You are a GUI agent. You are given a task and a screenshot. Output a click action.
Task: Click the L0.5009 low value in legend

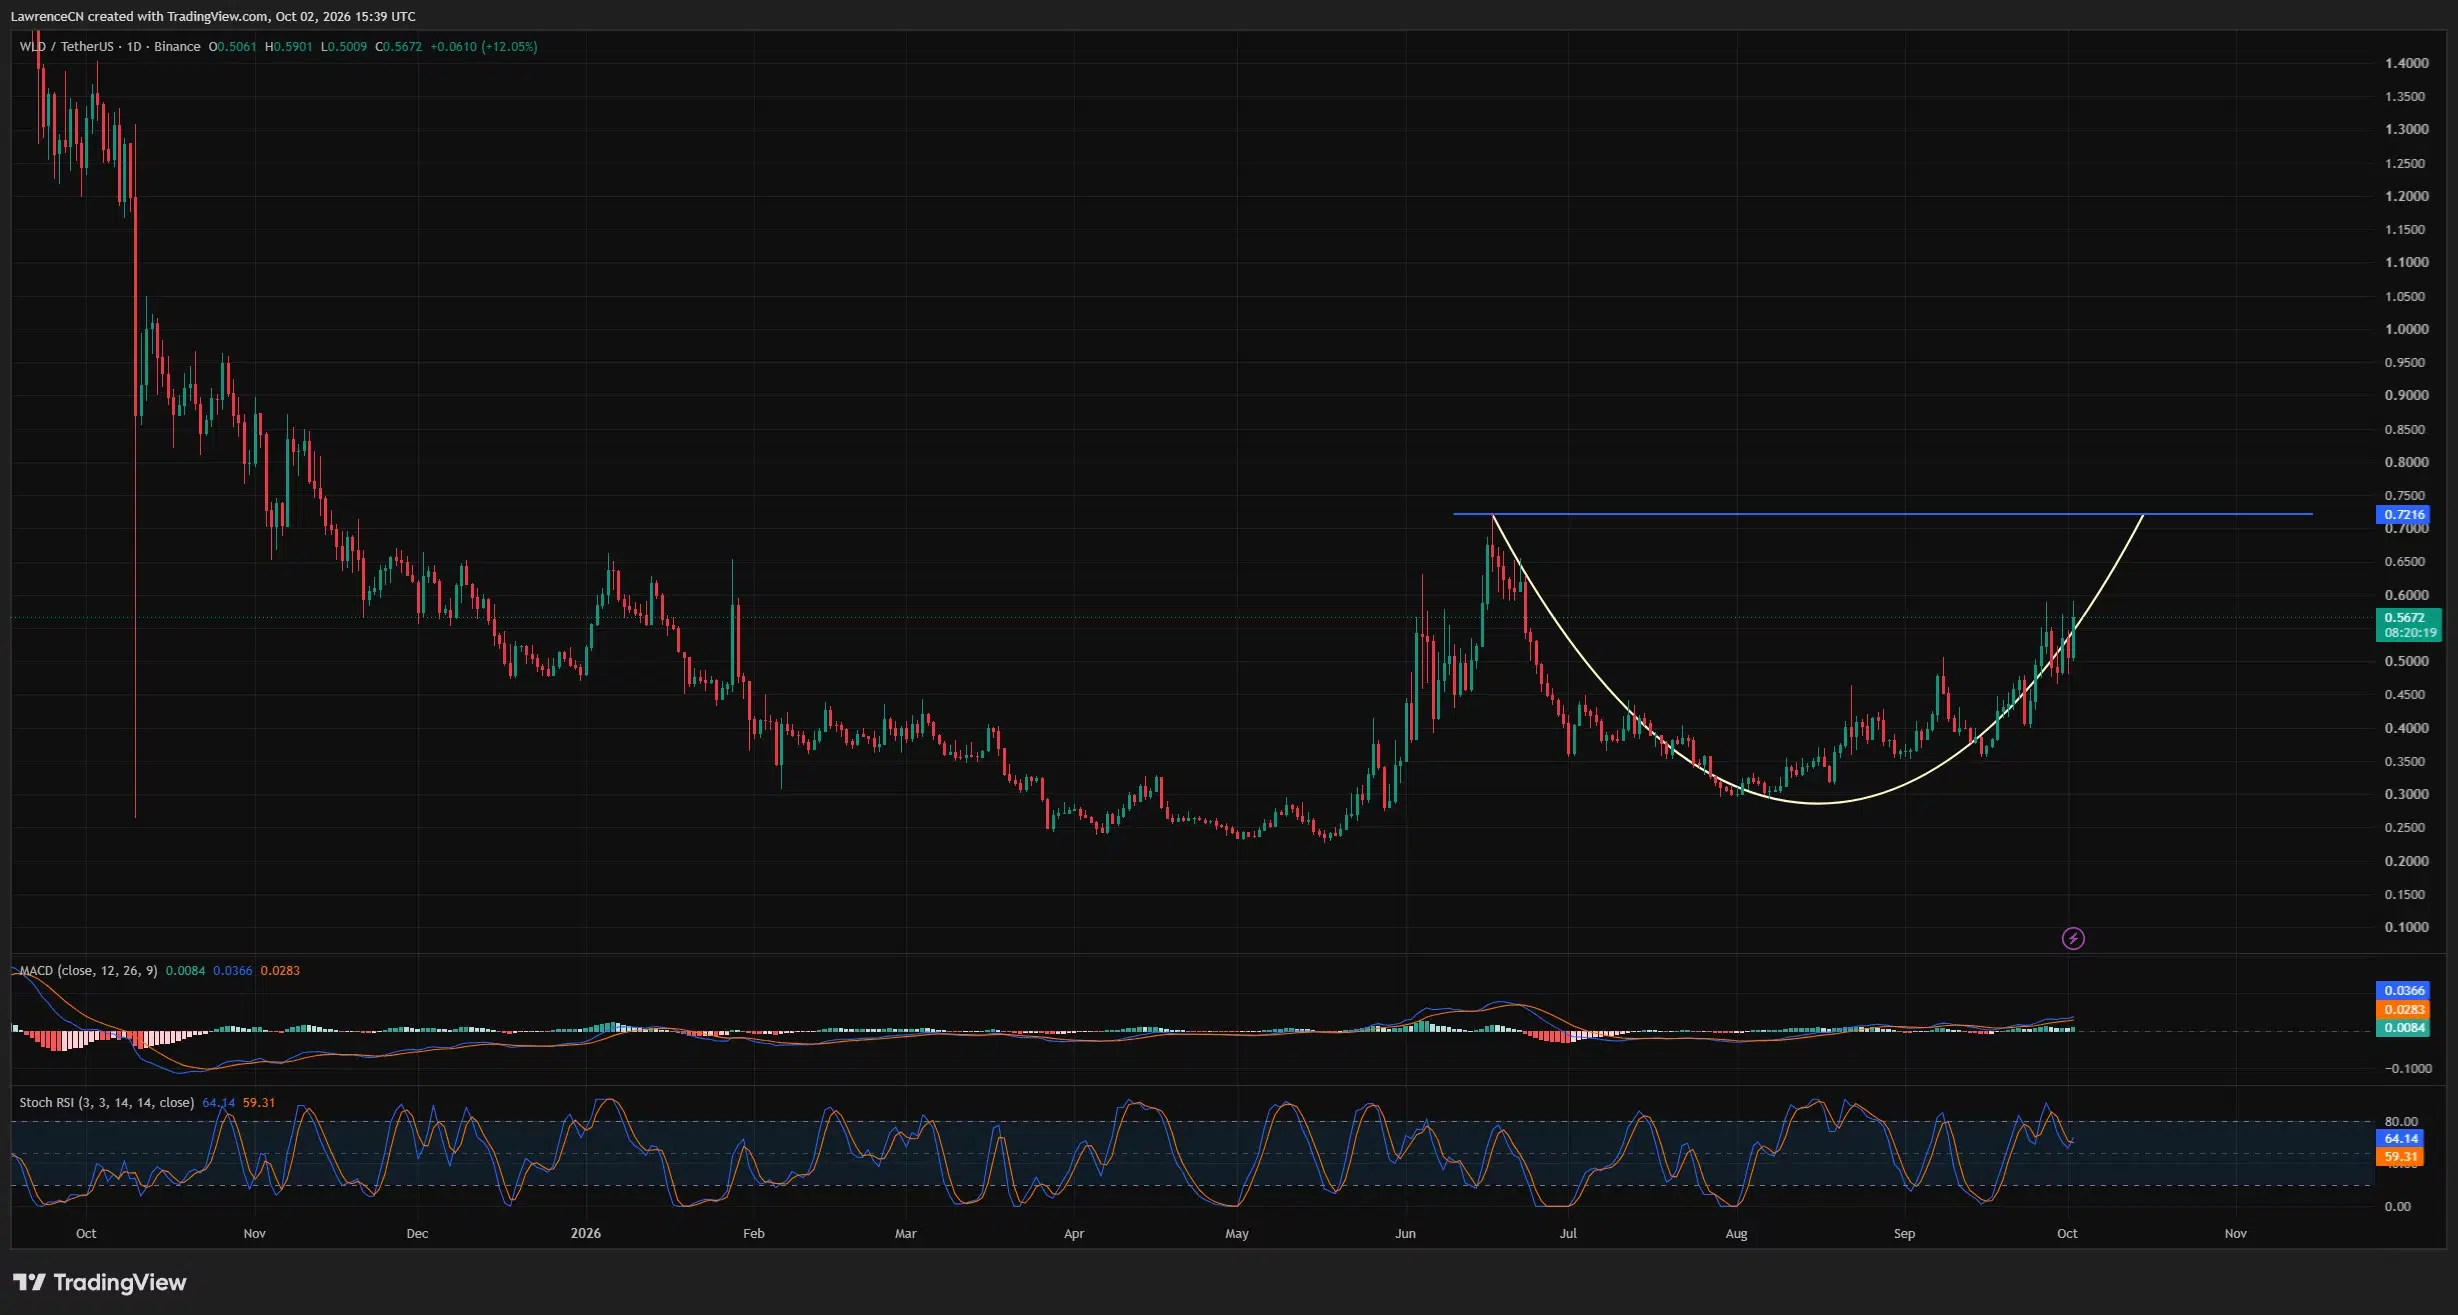[x=344, y=46]
